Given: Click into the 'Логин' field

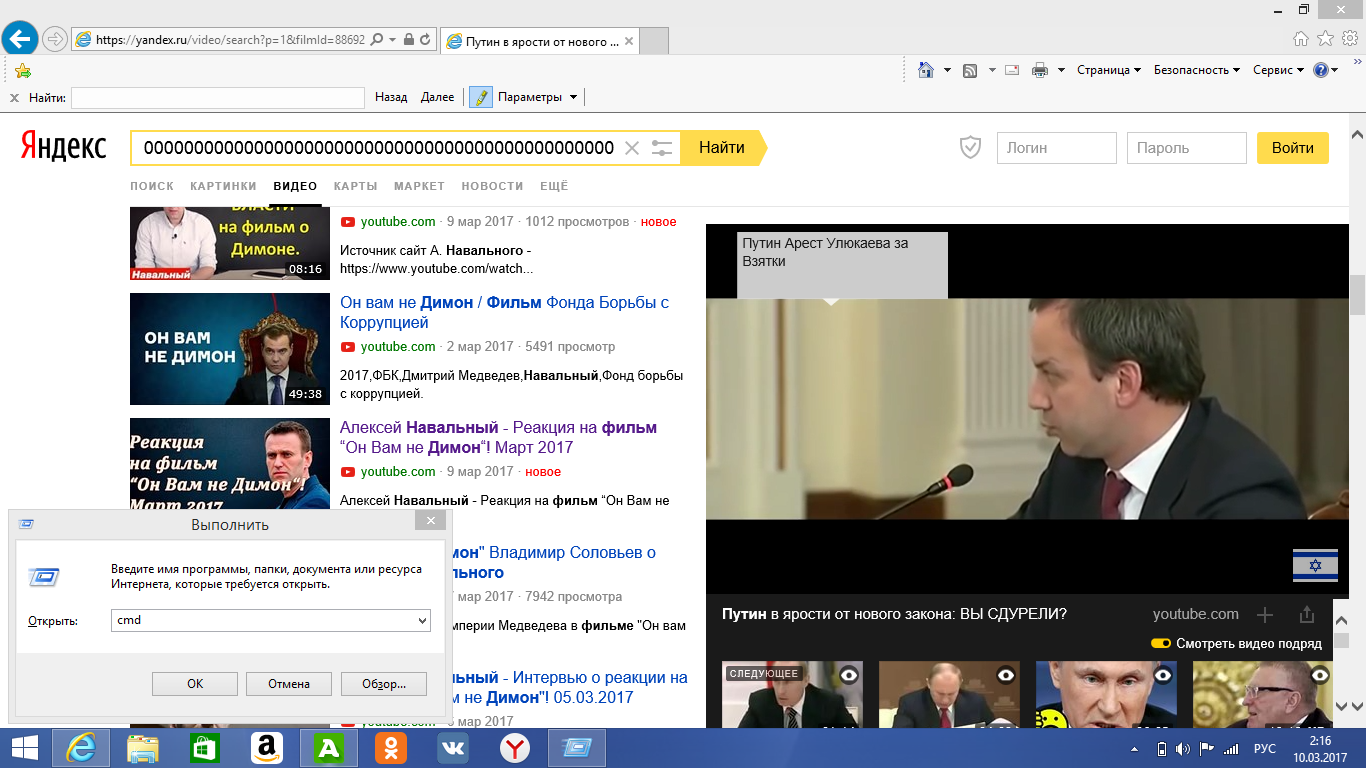Looking at the screenshot, I should (x=1057, y=148).
